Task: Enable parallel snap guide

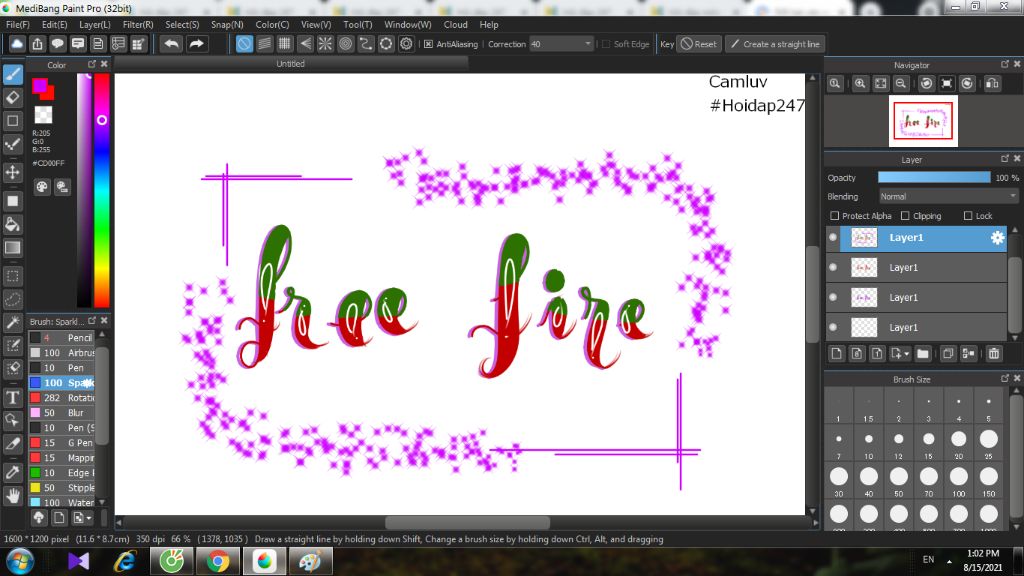Action: 264,44
